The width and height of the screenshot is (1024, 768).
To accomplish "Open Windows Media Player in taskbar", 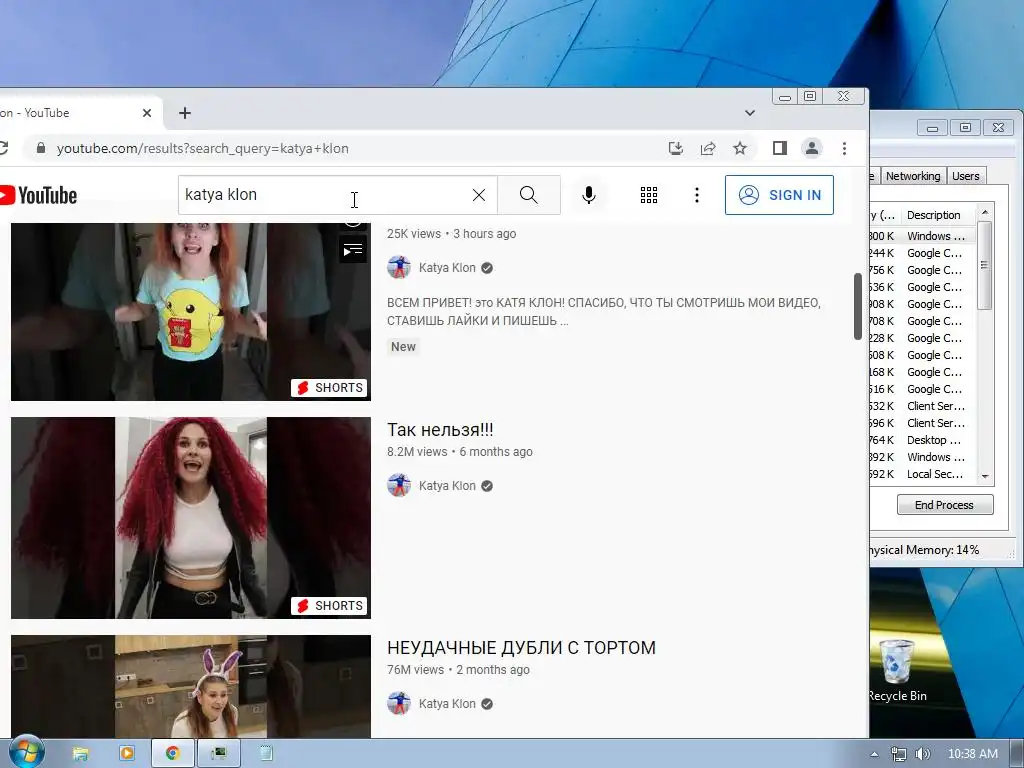I will tap(127, 754).
